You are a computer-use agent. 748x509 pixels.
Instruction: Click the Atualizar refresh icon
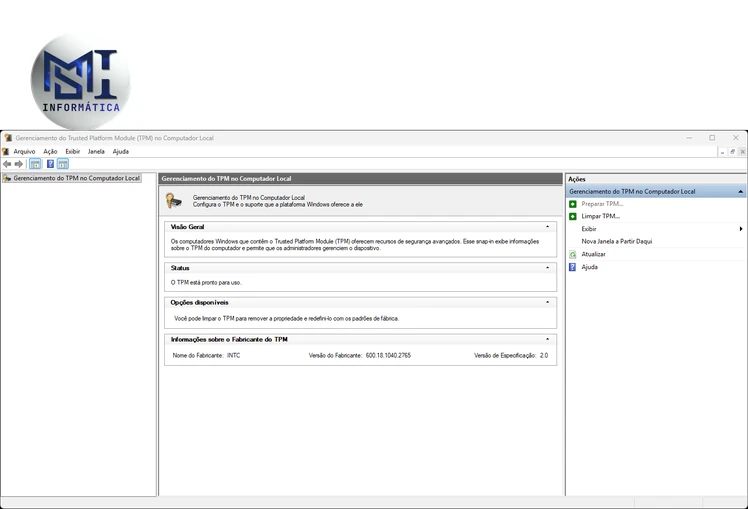(x=573, y=254)
